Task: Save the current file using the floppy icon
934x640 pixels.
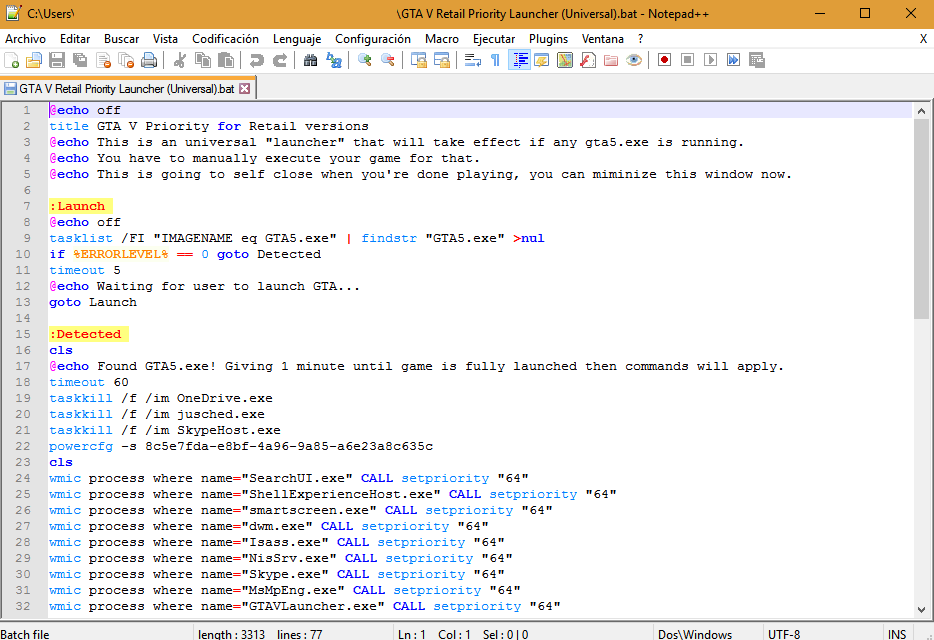Action: click(x=57, y=60)
